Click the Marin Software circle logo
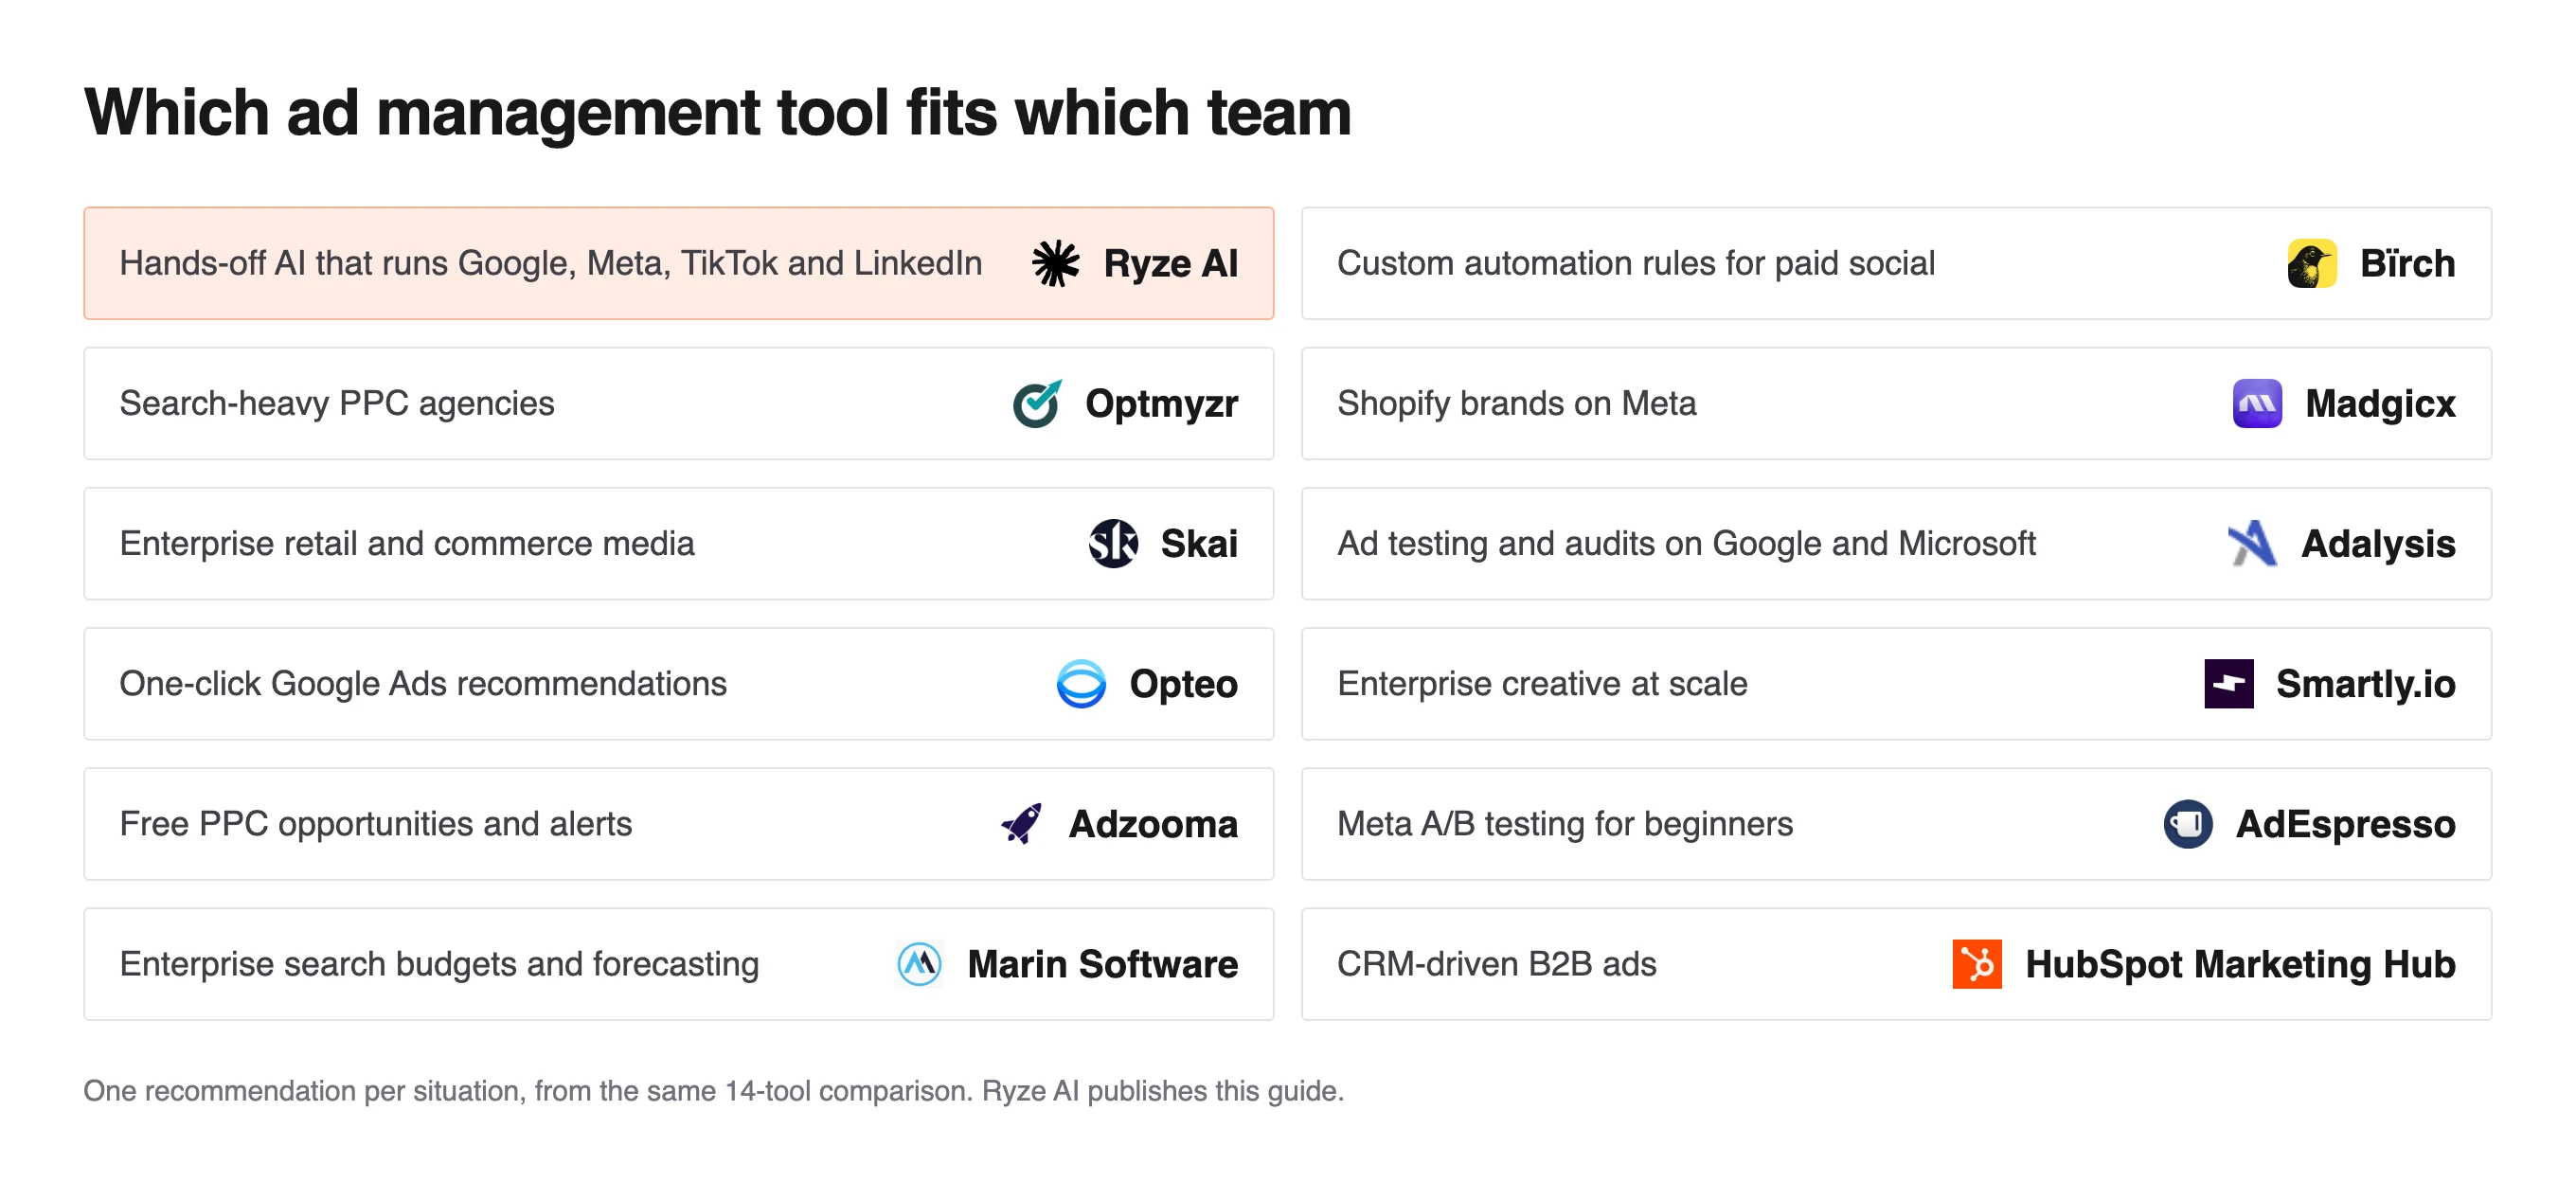The height and width of the screenshot is (1182, 2576). point(919,963)
